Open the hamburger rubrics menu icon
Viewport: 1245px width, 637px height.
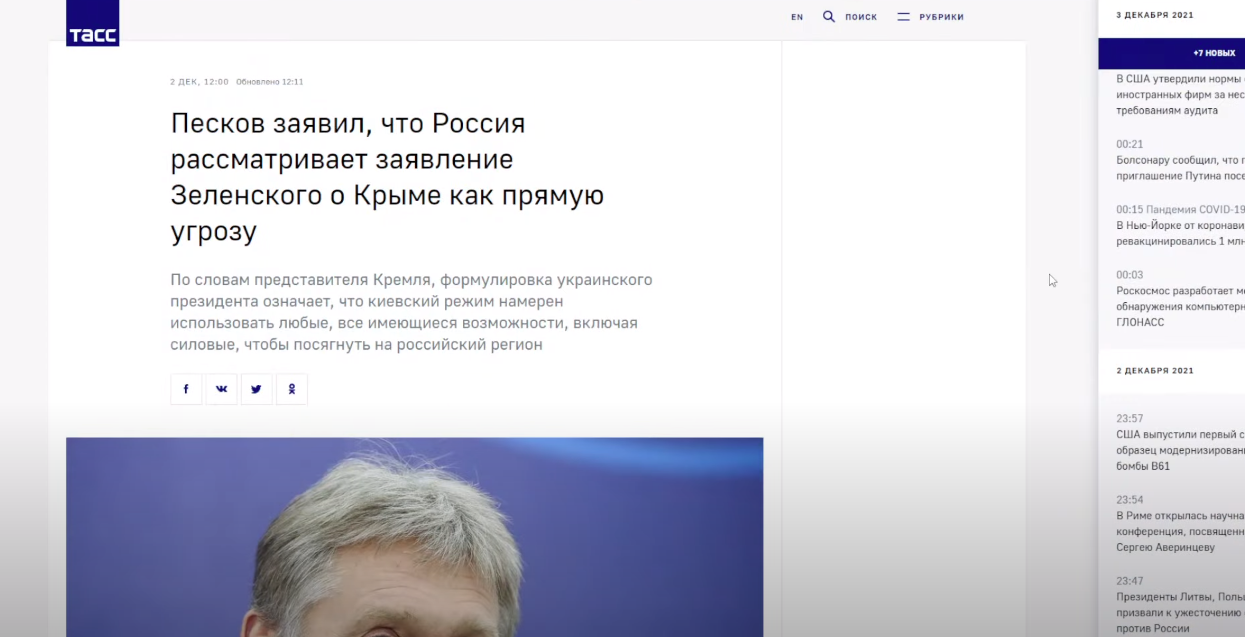[x=903, y=16]
